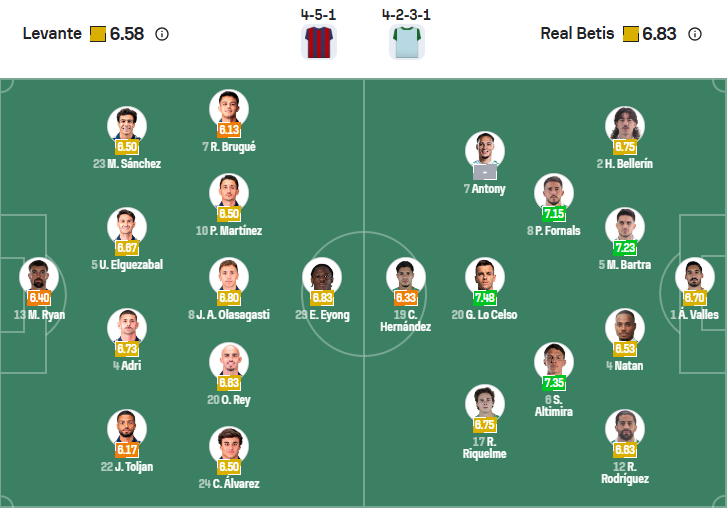Open goalkeeper M. Ryan's player photo
Image resolution: width=727 pixels, height=508 pixels.
click(39, 276)
